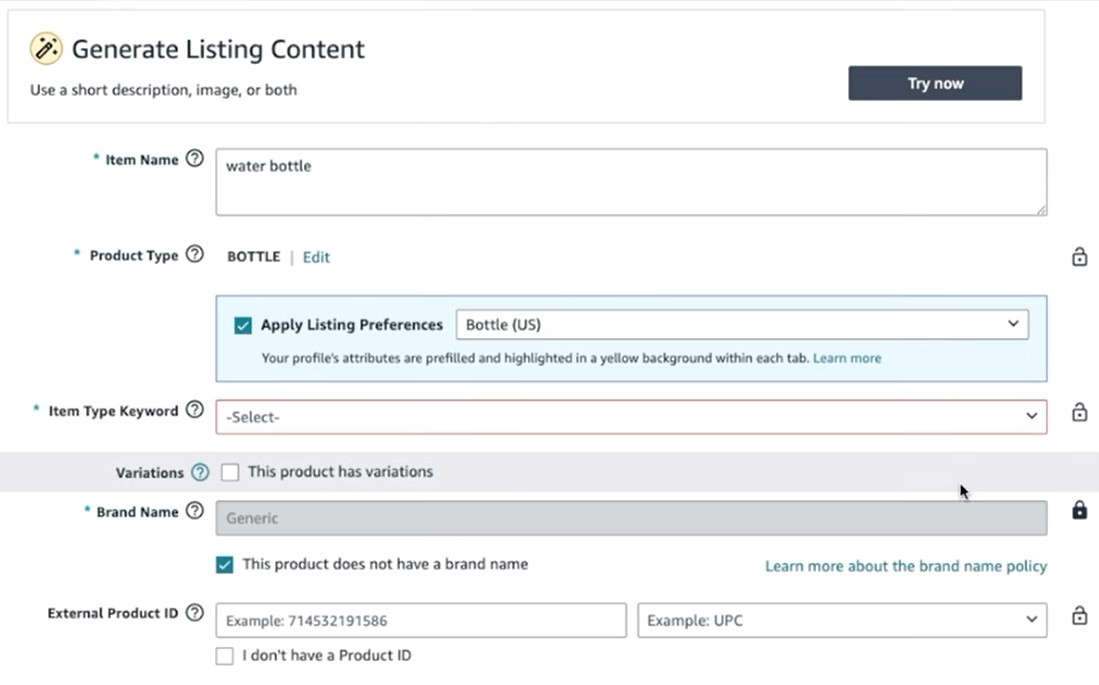The height and width of the screenshot is (685, 1099).
Task: Click help icon next to Item Name
Action: click(195, 158)
